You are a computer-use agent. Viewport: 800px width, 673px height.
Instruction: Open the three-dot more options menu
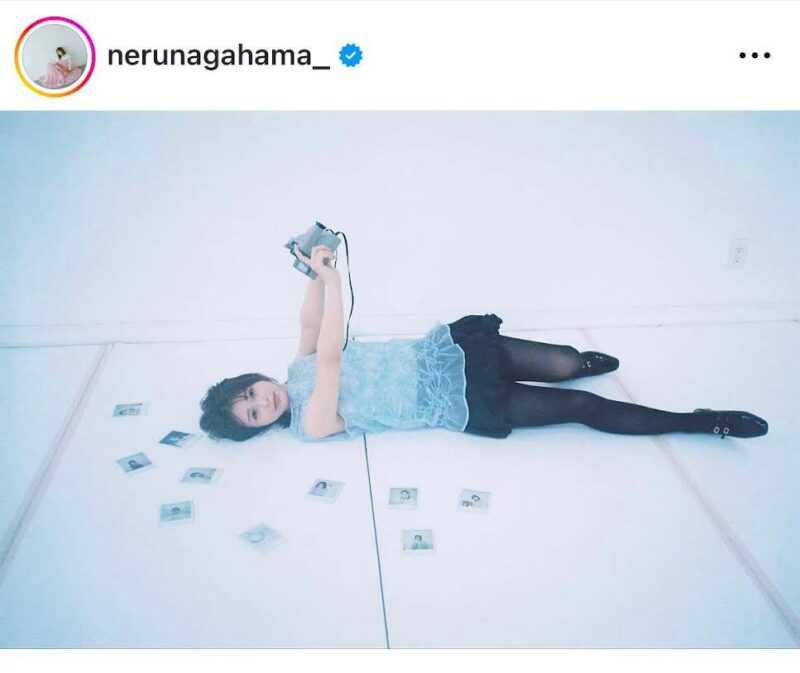click(x=755, y=55)
